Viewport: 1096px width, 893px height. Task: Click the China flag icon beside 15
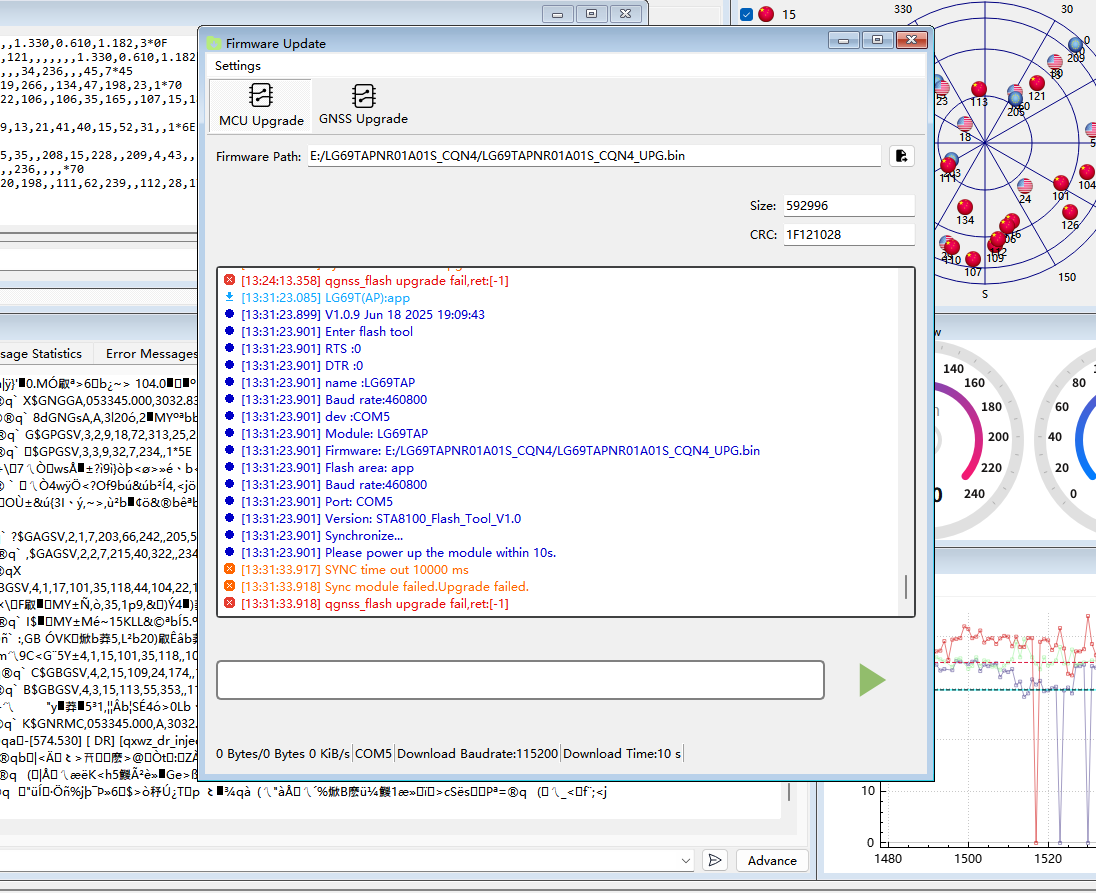tap(766, 14)
